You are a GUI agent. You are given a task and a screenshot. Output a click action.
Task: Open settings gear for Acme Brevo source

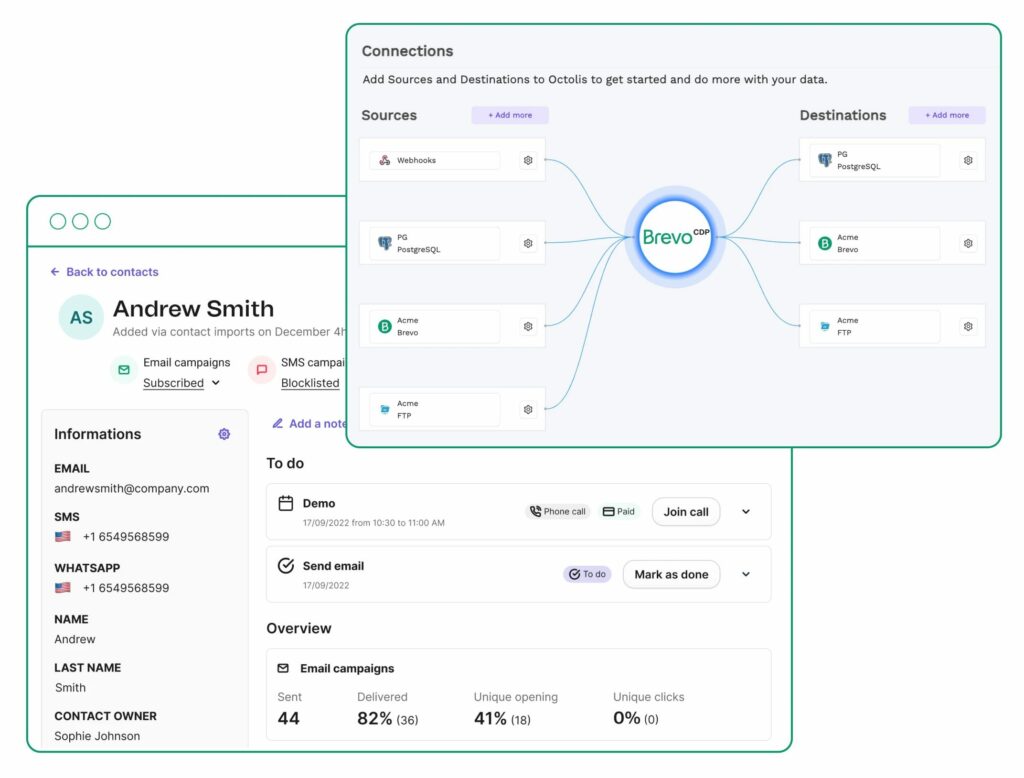528,326
